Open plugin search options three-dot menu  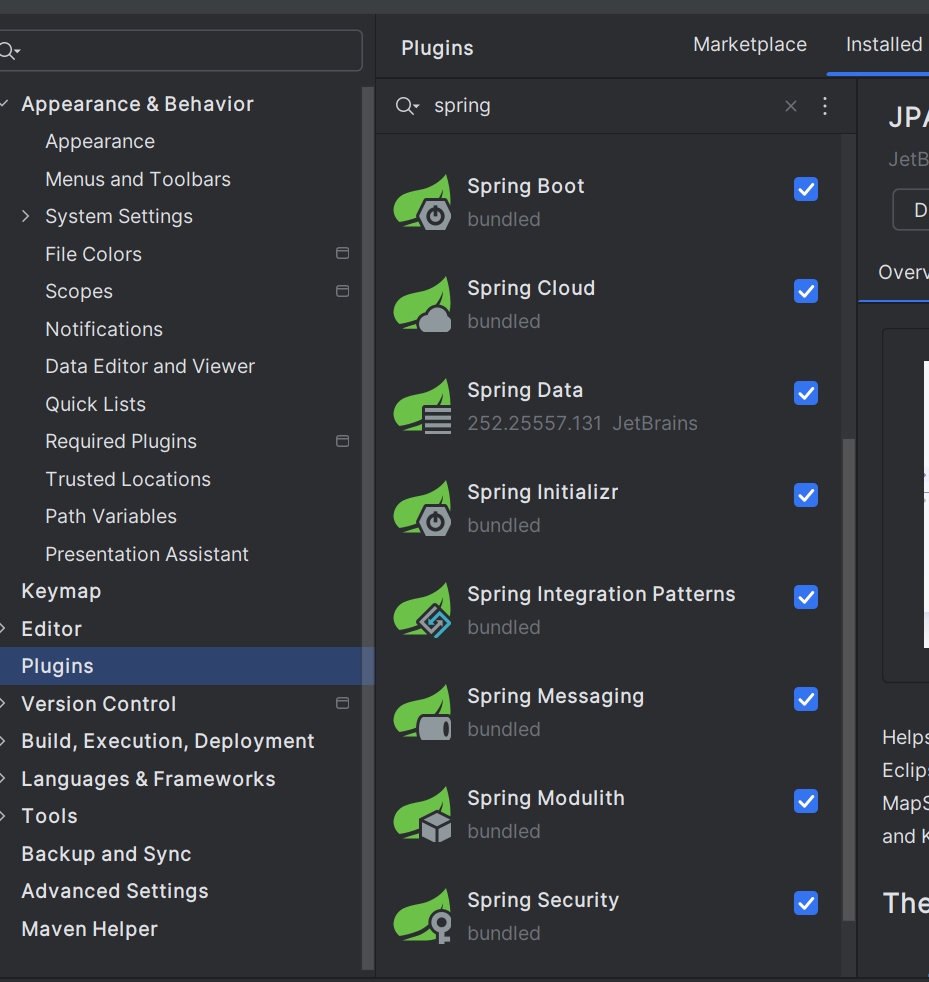(825, 106)
